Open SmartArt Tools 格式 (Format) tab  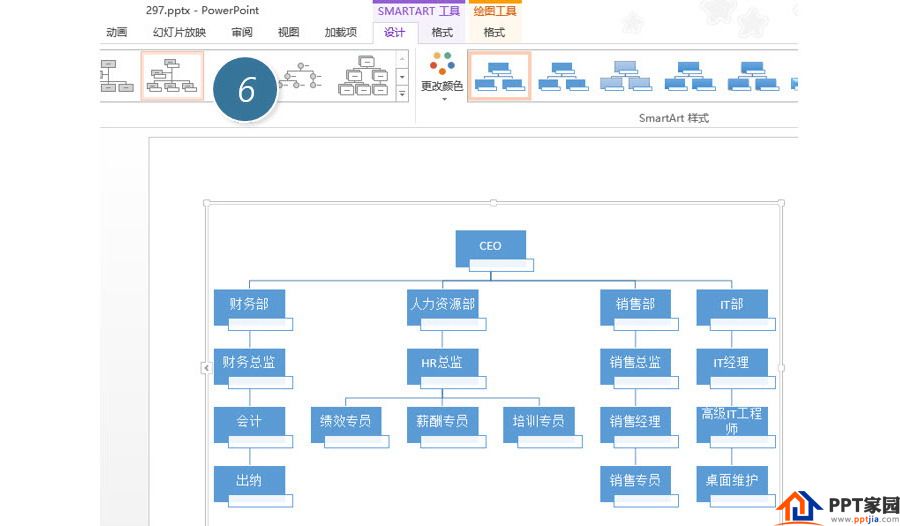tap(442, 32)
